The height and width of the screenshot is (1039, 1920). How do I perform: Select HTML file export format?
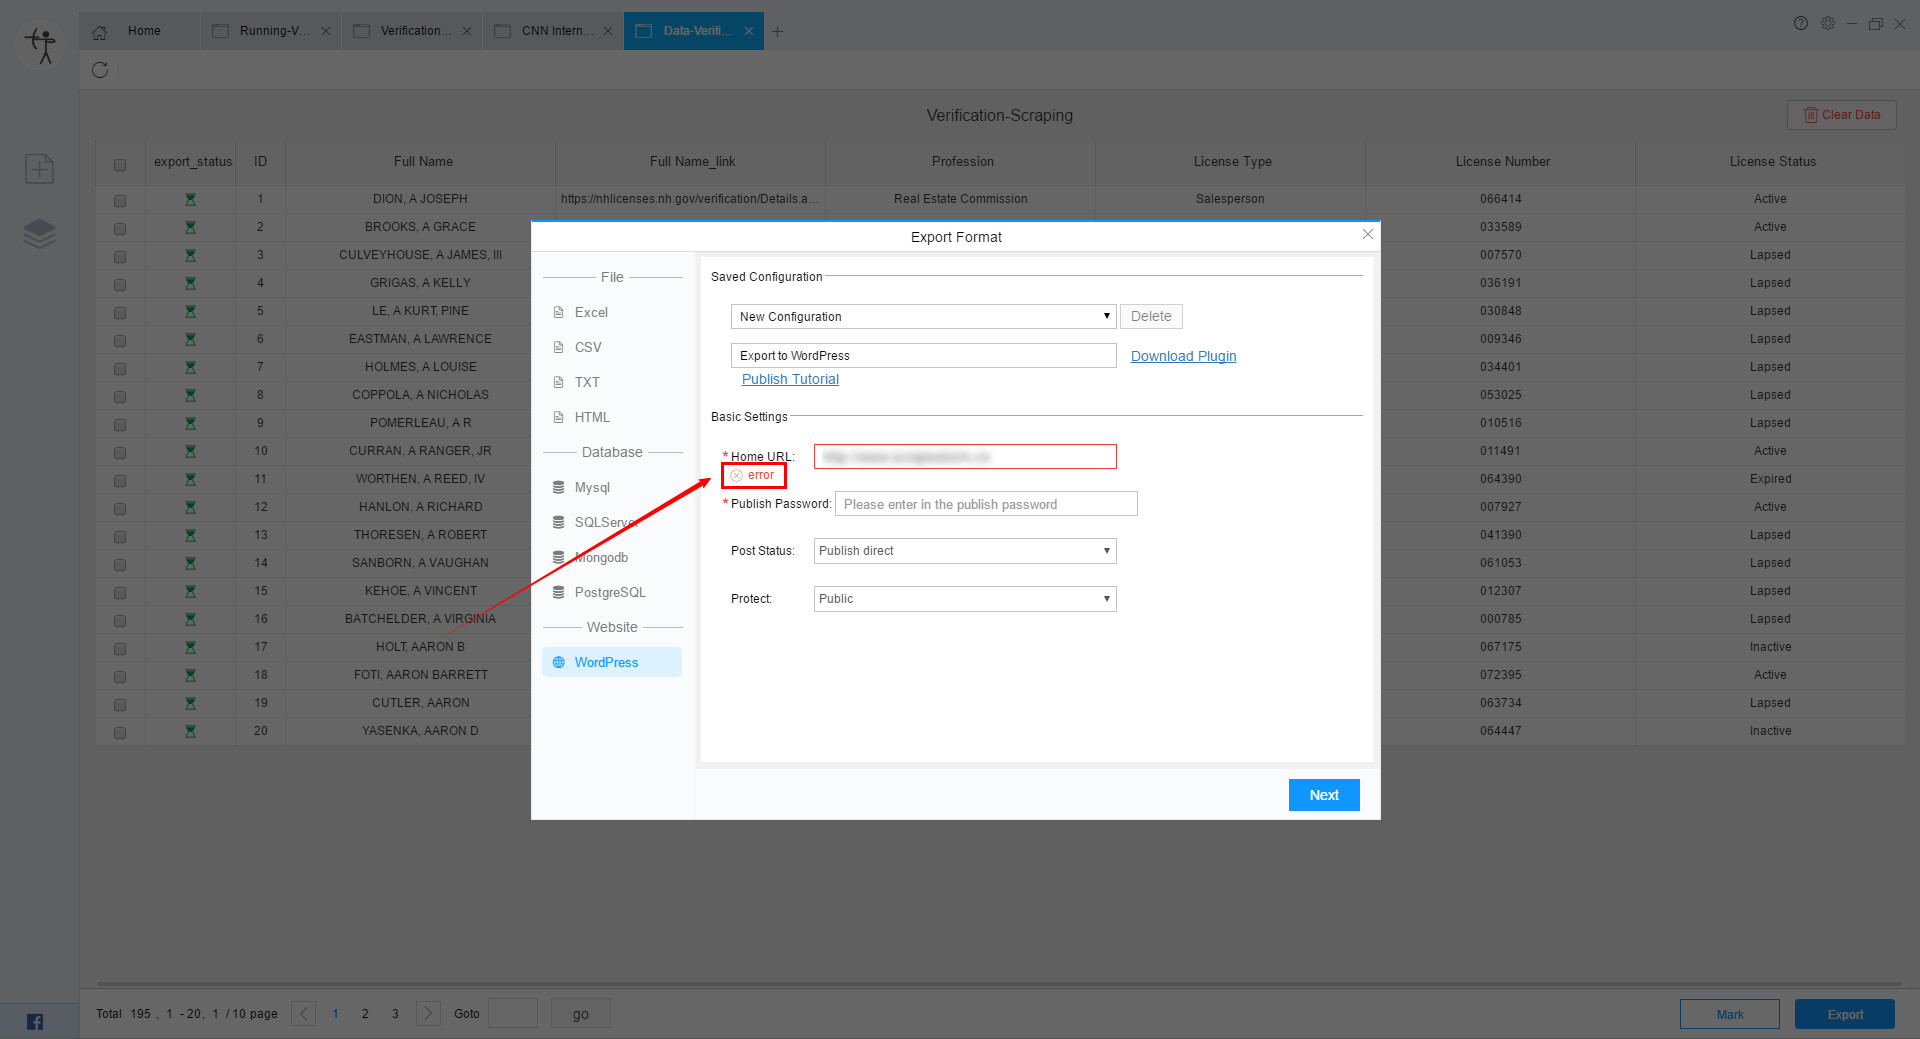(x=612, y=417)
